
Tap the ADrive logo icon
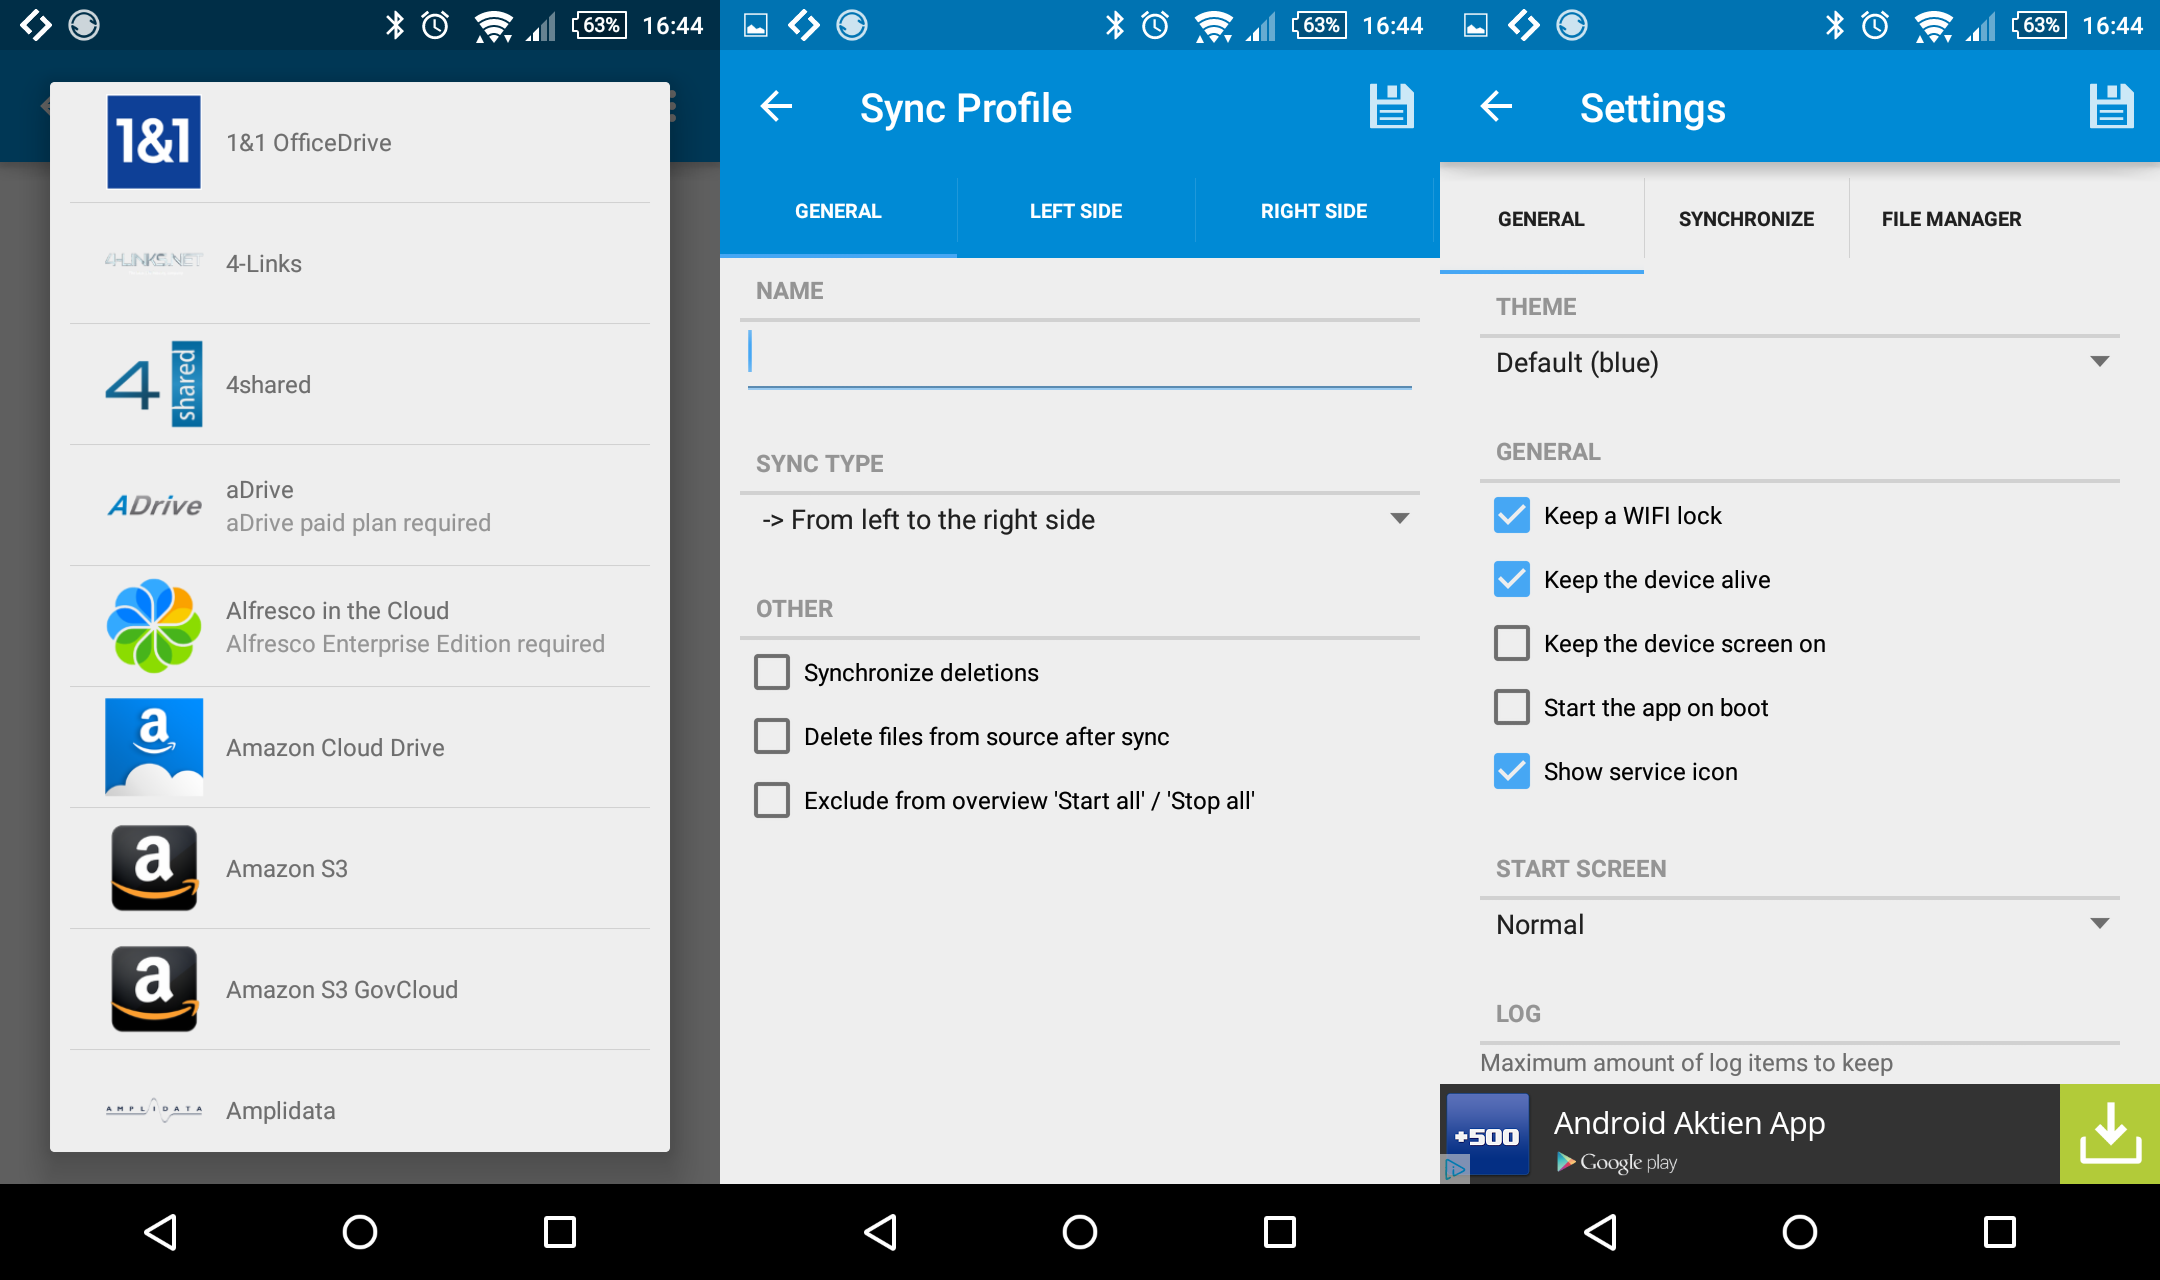pyautogui.click(x=154, y=505)
